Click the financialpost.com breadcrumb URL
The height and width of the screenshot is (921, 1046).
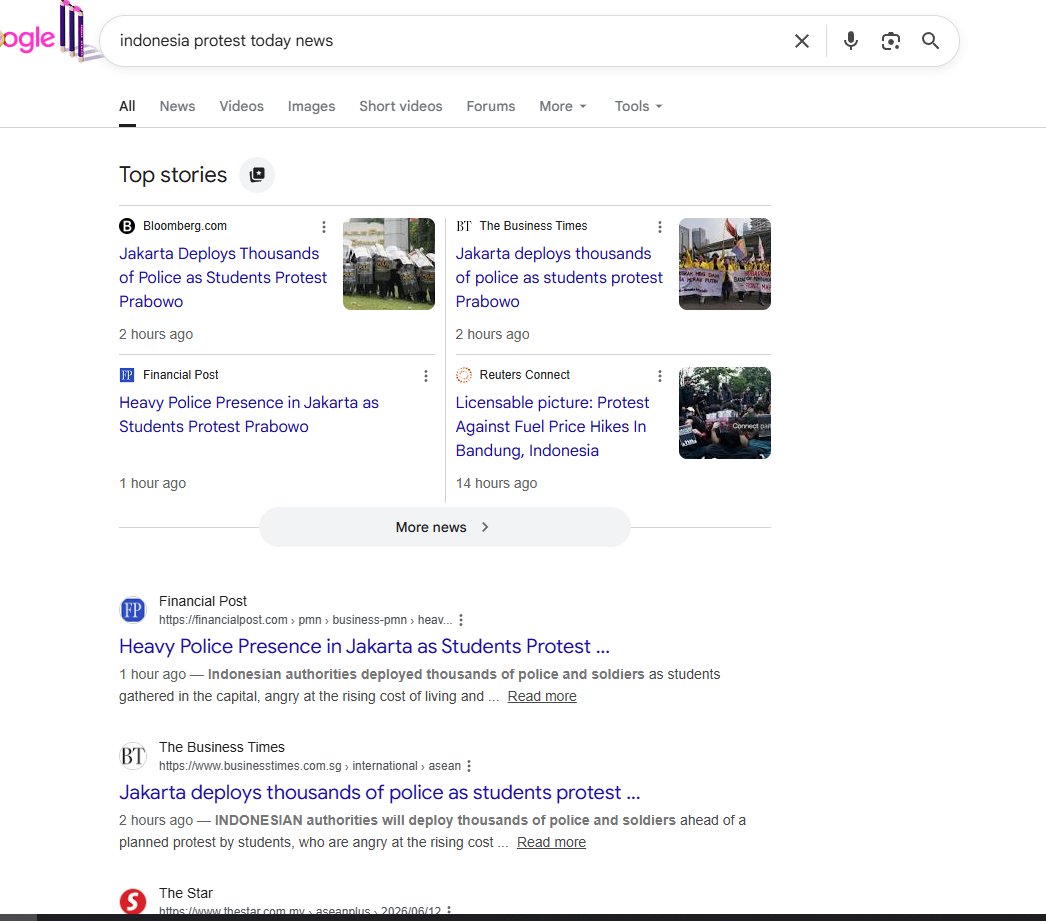click(305, 620)
